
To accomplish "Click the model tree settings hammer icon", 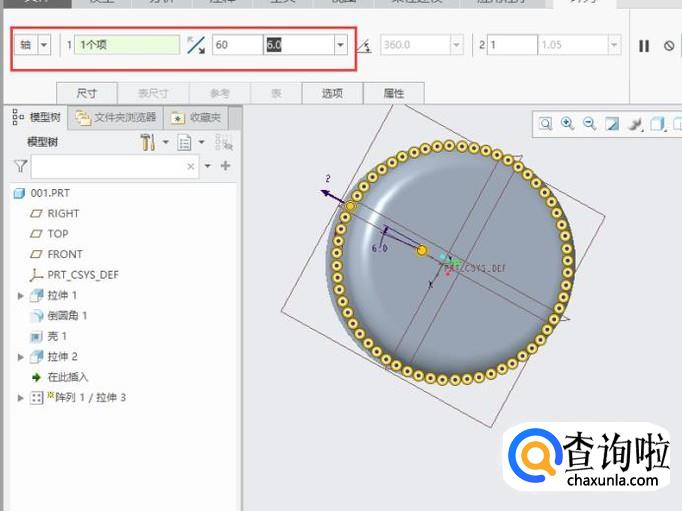I will tap(148, 143).
